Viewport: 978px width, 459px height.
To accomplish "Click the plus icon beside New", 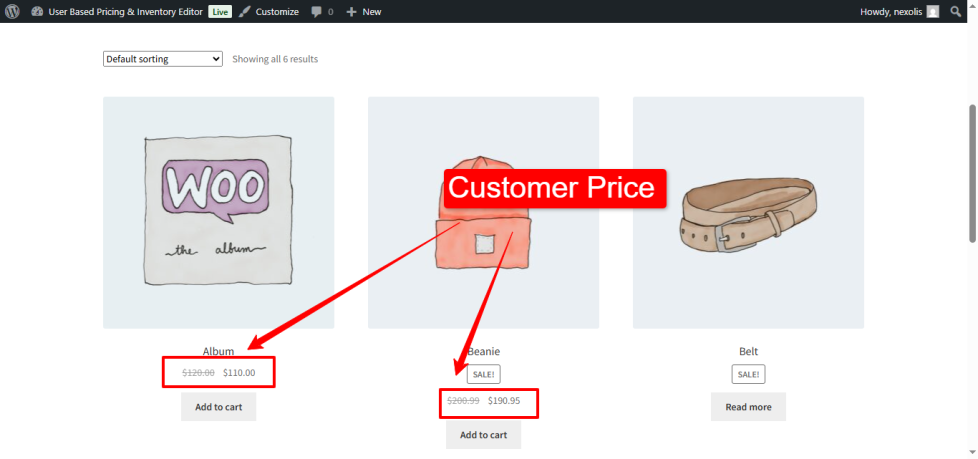I will [x=351, y=11].
